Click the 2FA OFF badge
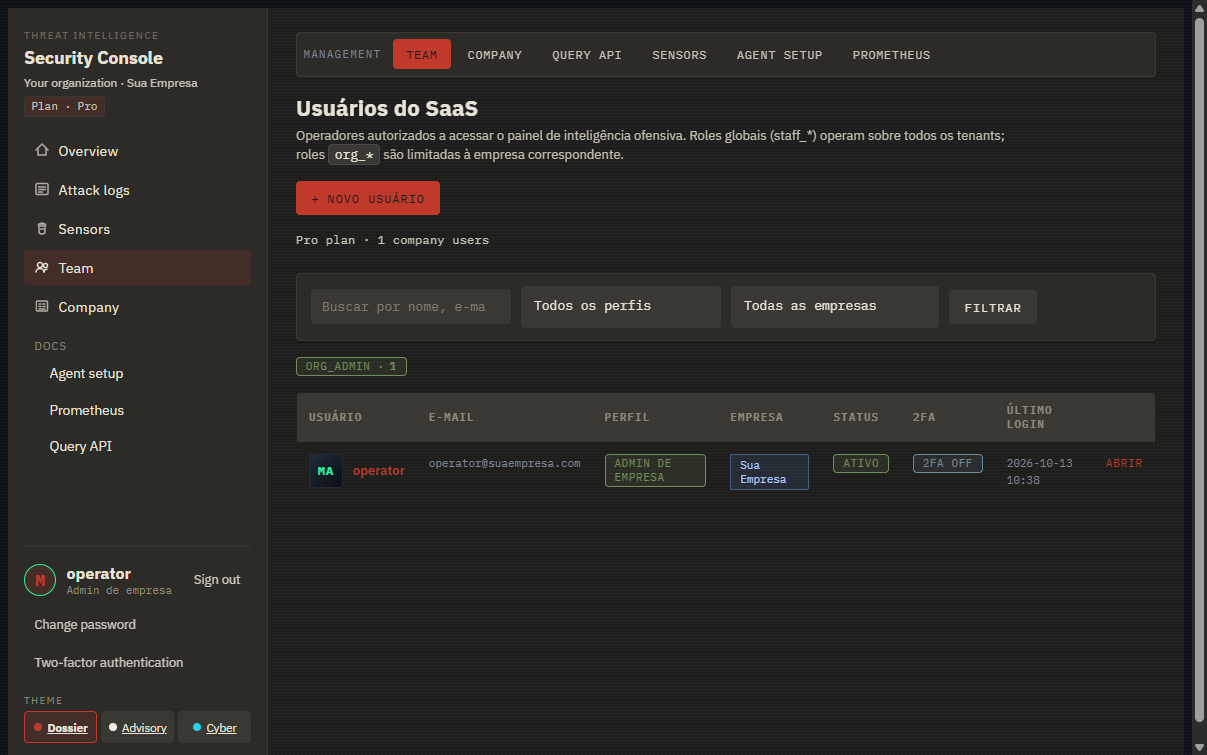The image size is (1207, 755). (948, 464)
